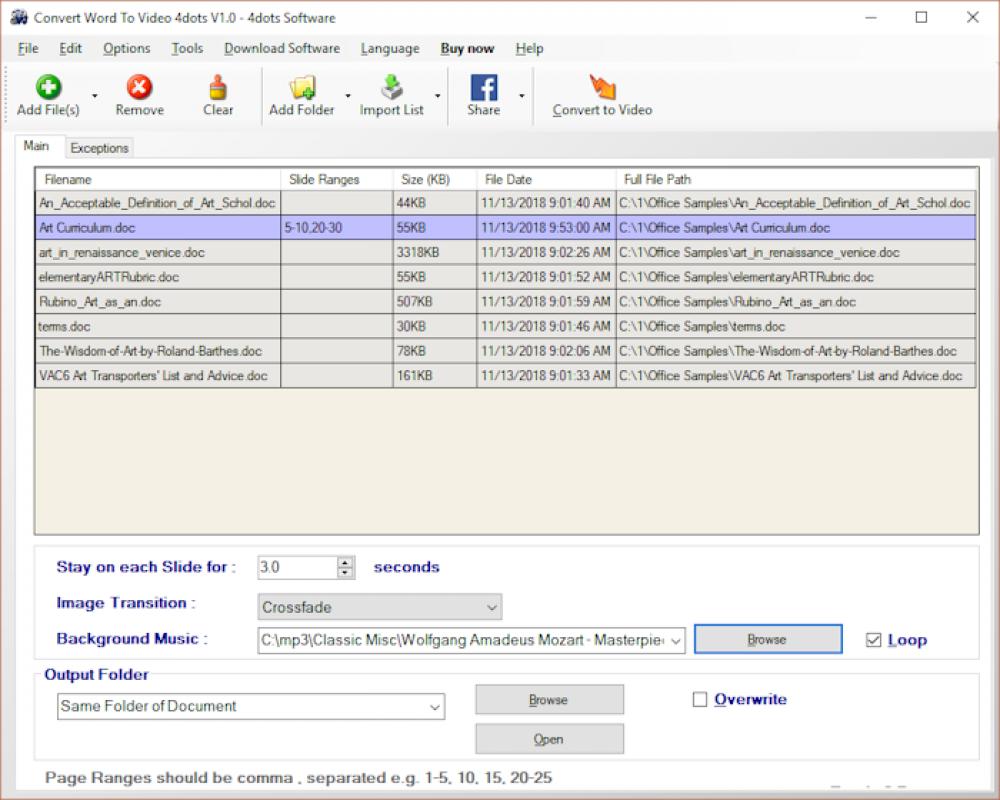Open the Language menu
Image resolution: width=1000 pixels, height=800 pixels.
click(x=389, y=48)
